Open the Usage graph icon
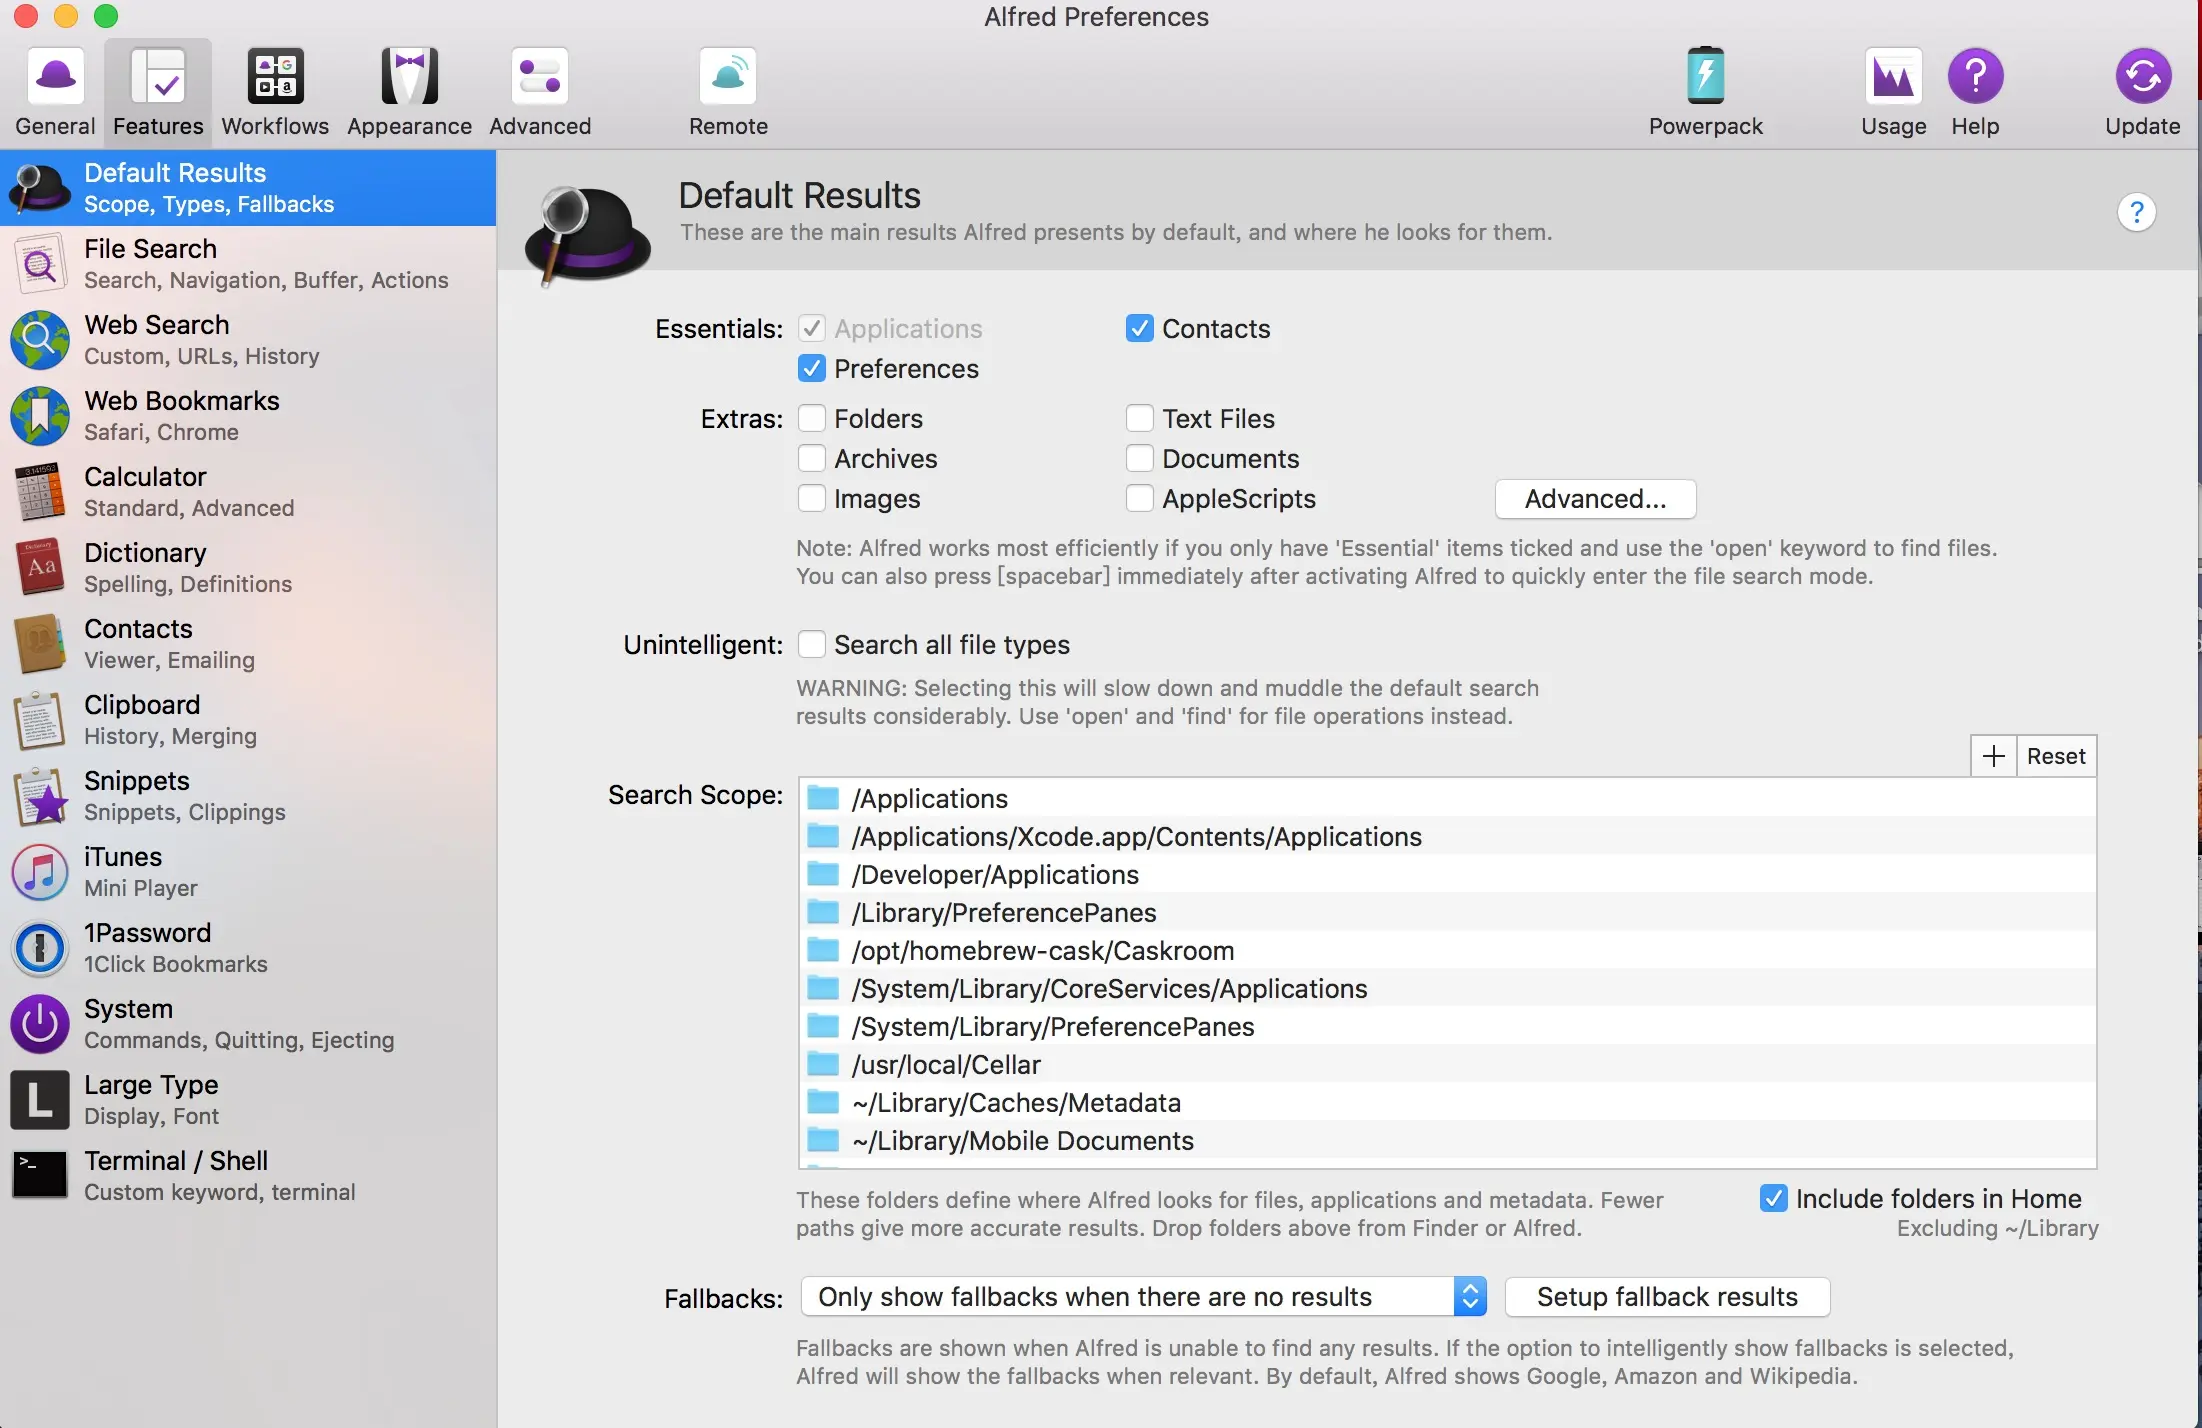The height and width of the screenshot is (1428, 2202). click(1892, 77)
